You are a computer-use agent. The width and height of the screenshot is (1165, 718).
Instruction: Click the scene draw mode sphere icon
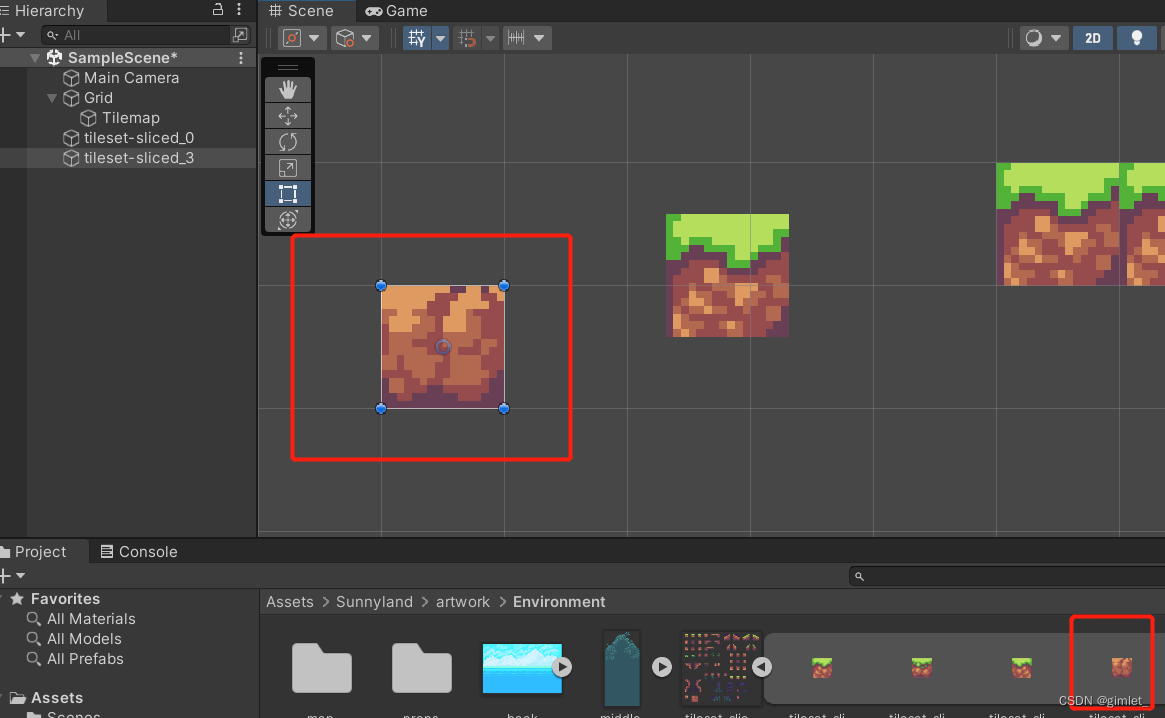(1033, 38)
